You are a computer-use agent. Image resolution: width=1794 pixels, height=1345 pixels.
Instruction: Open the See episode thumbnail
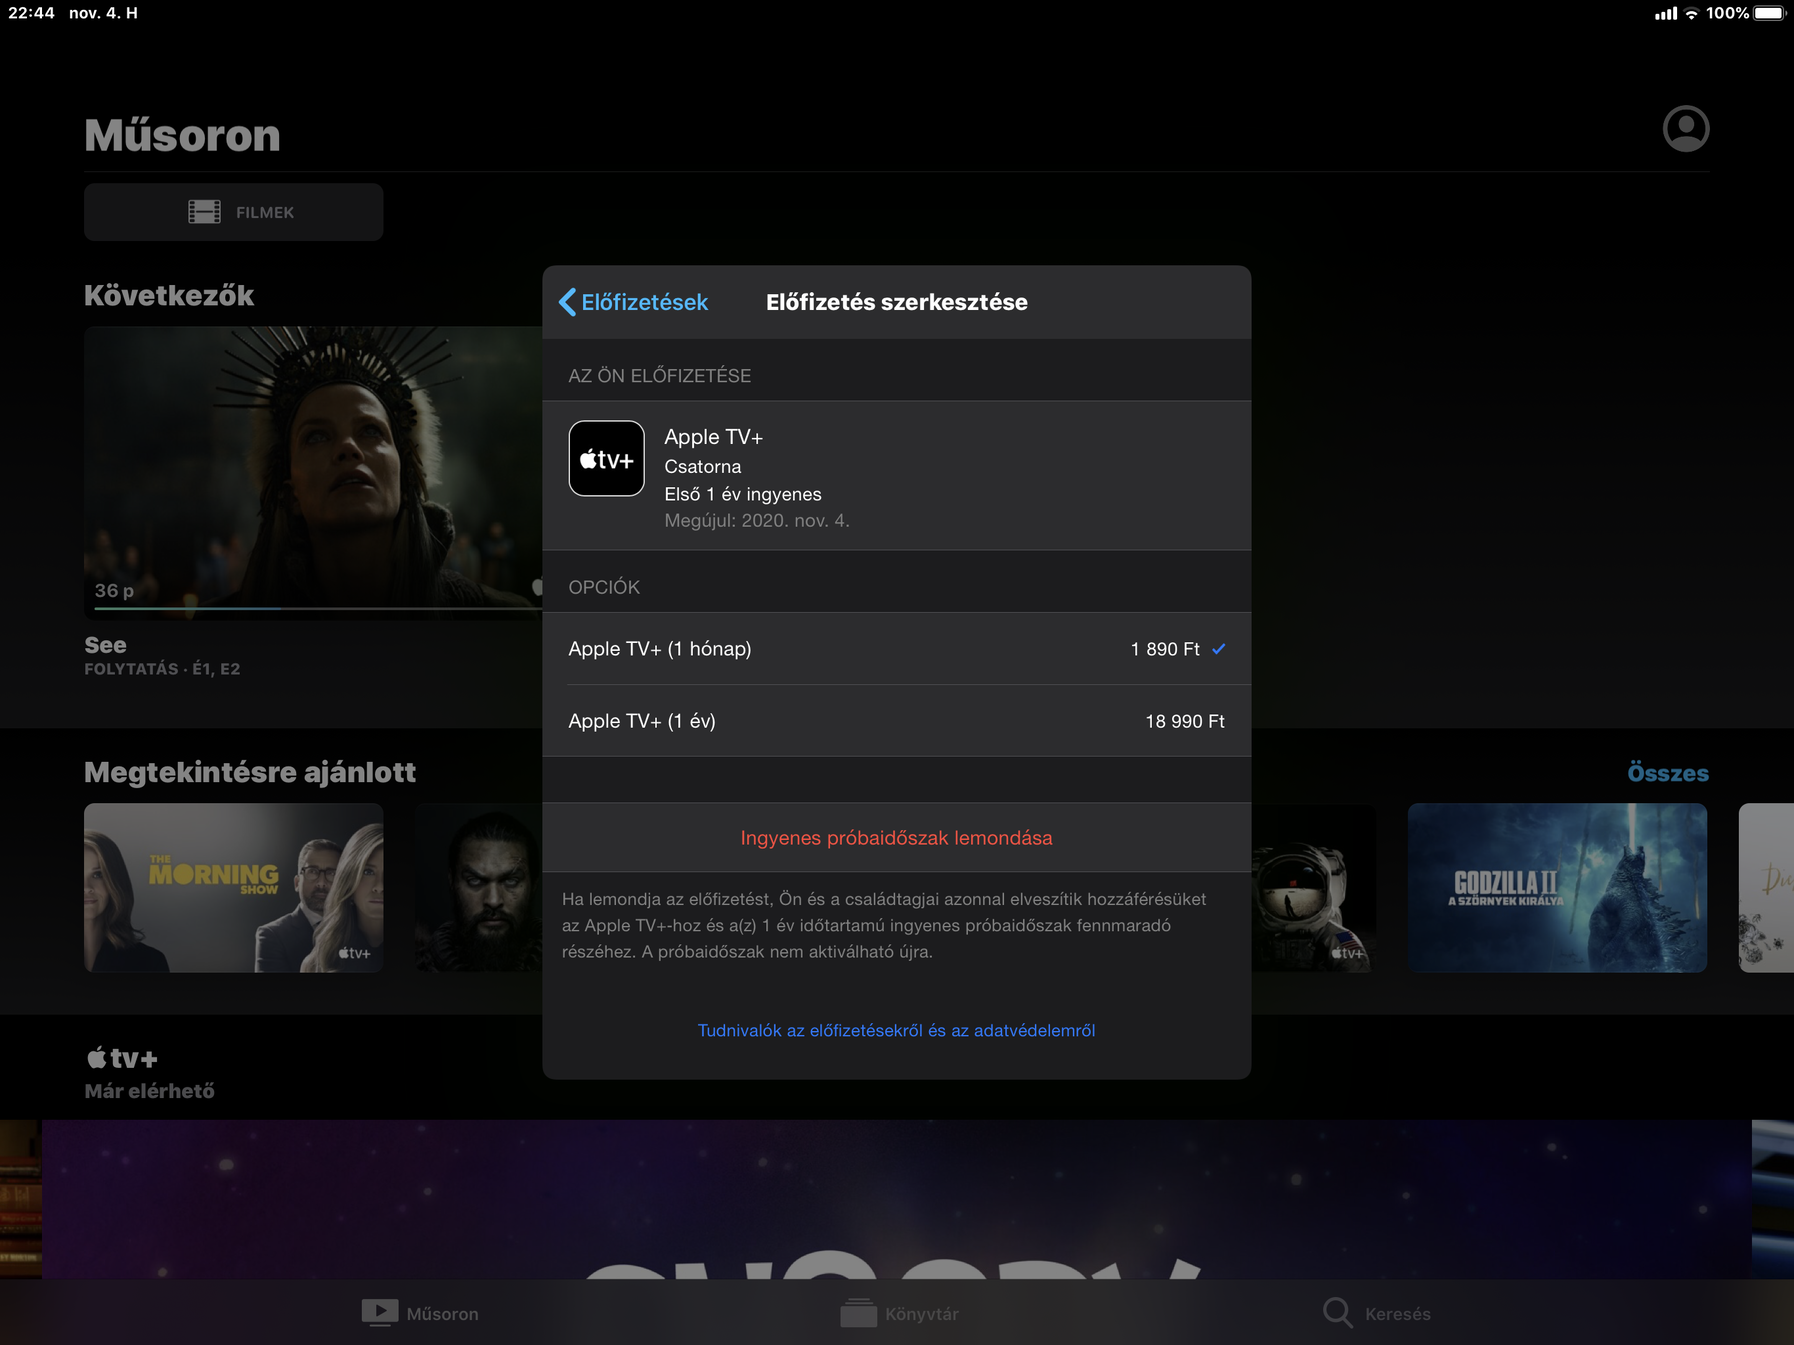313,472
